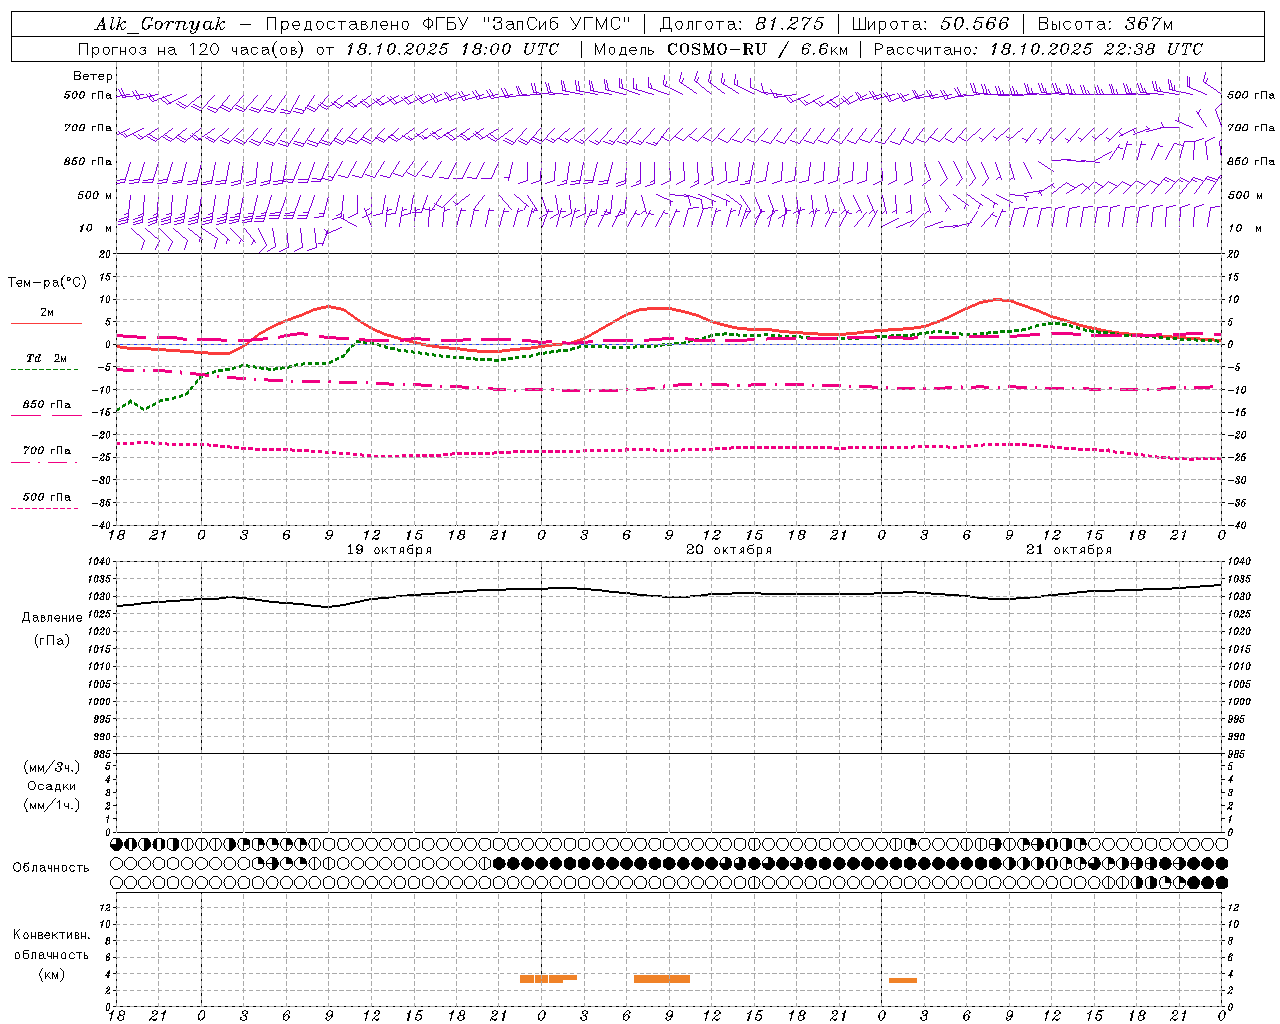Click the 19 октября date label
Screen dimensions: 1280x1024
pos(389,550)
